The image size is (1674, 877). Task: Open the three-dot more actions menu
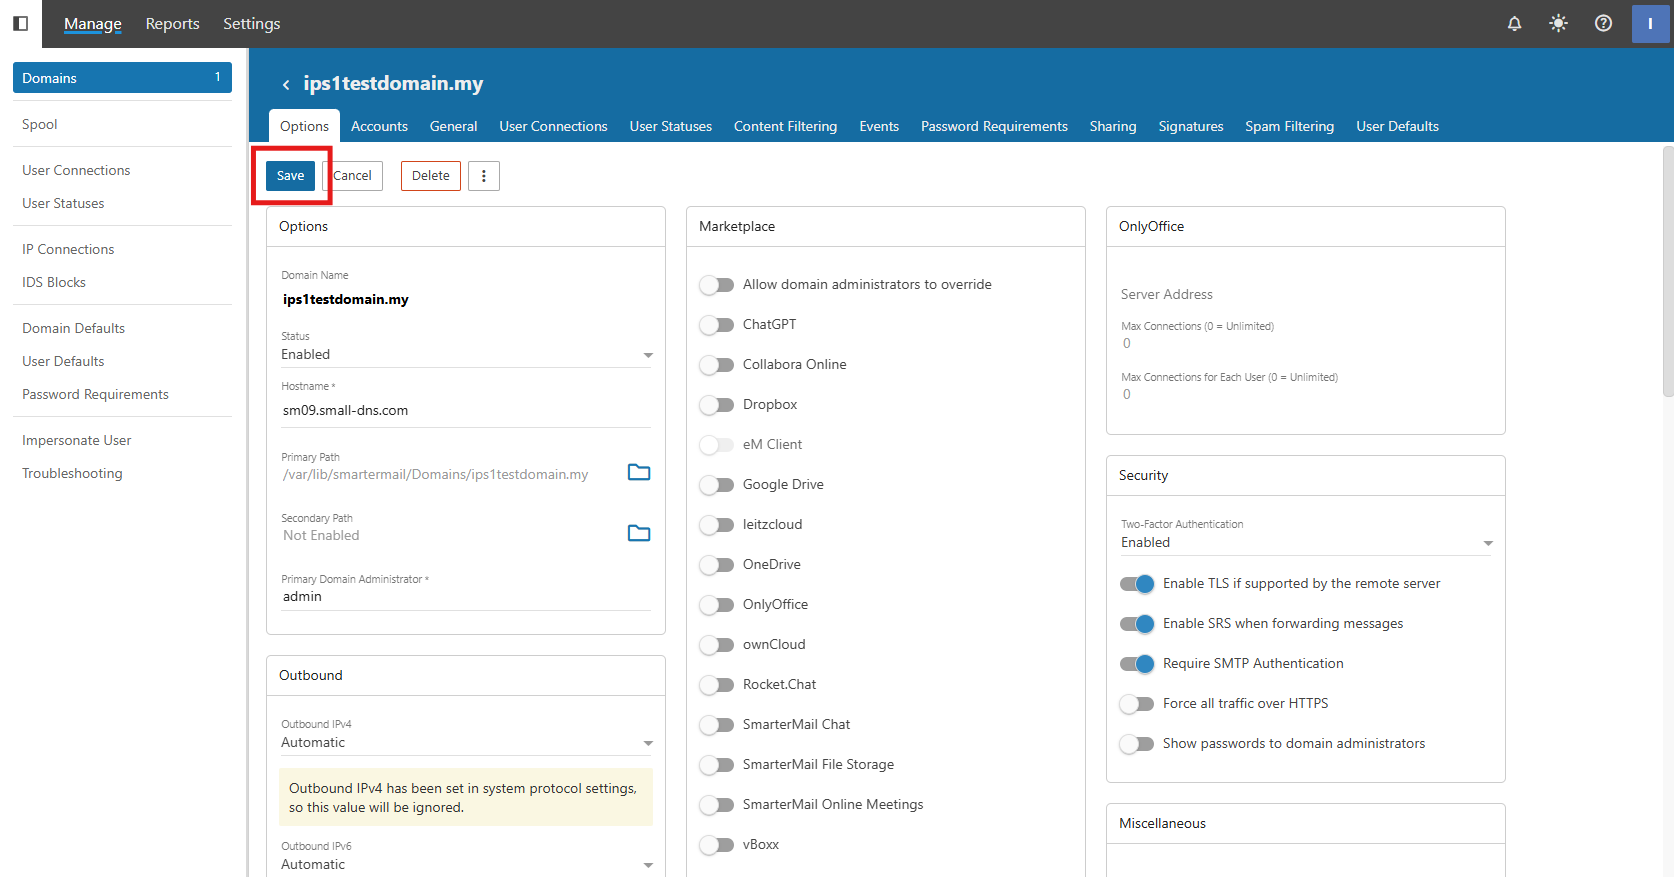point(484,176)
